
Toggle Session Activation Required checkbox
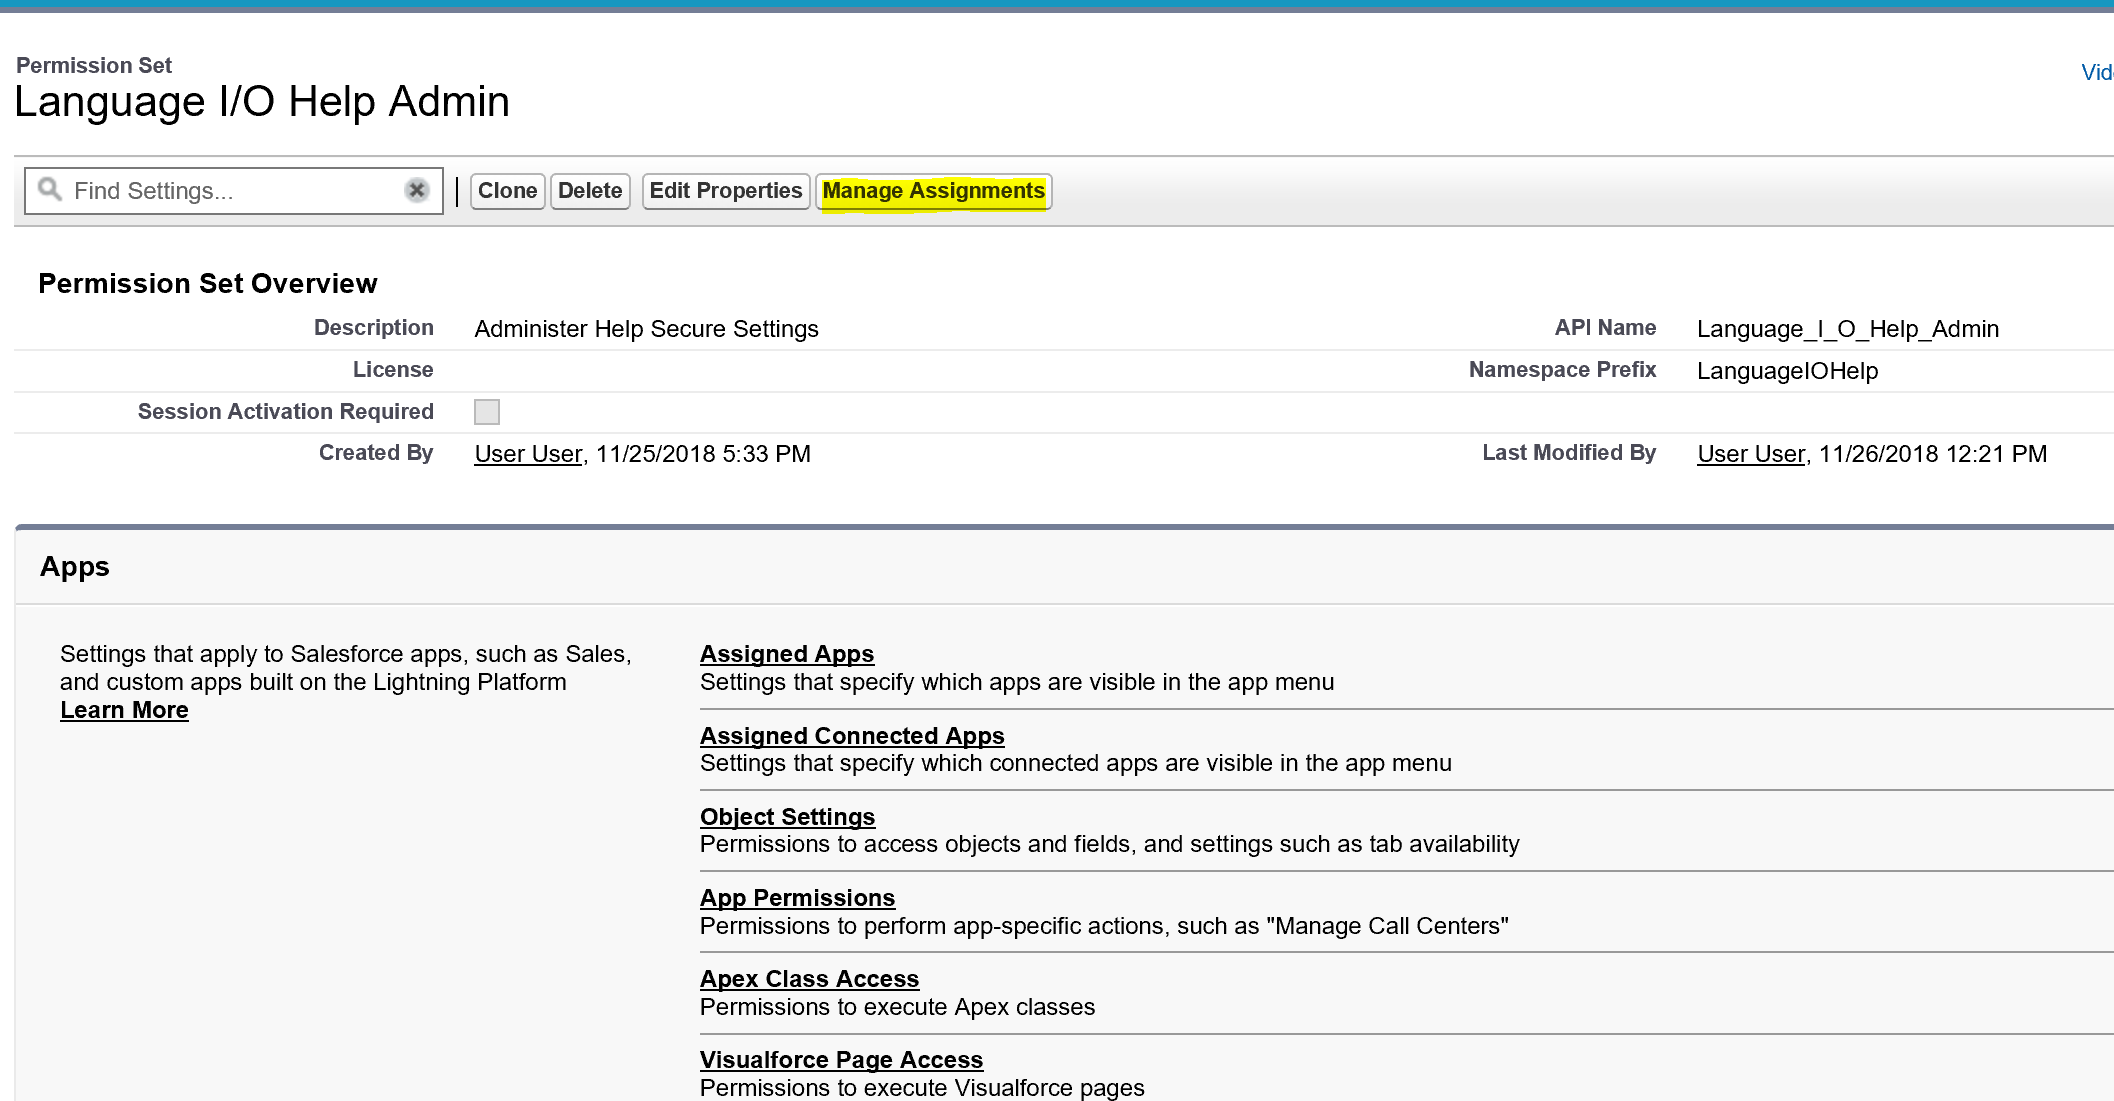(x=487, y=412)
